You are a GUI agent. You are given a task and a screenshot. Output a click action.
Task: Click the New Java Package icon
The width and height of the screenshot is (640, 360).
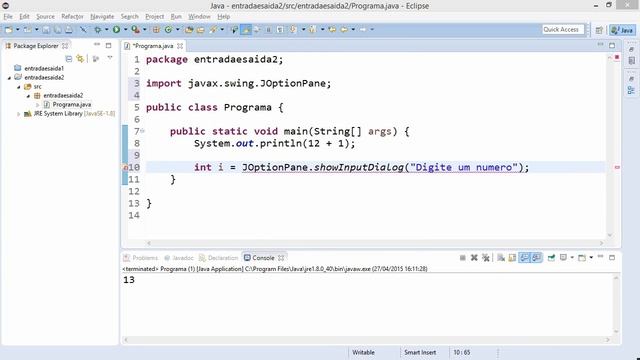(156, 29)
